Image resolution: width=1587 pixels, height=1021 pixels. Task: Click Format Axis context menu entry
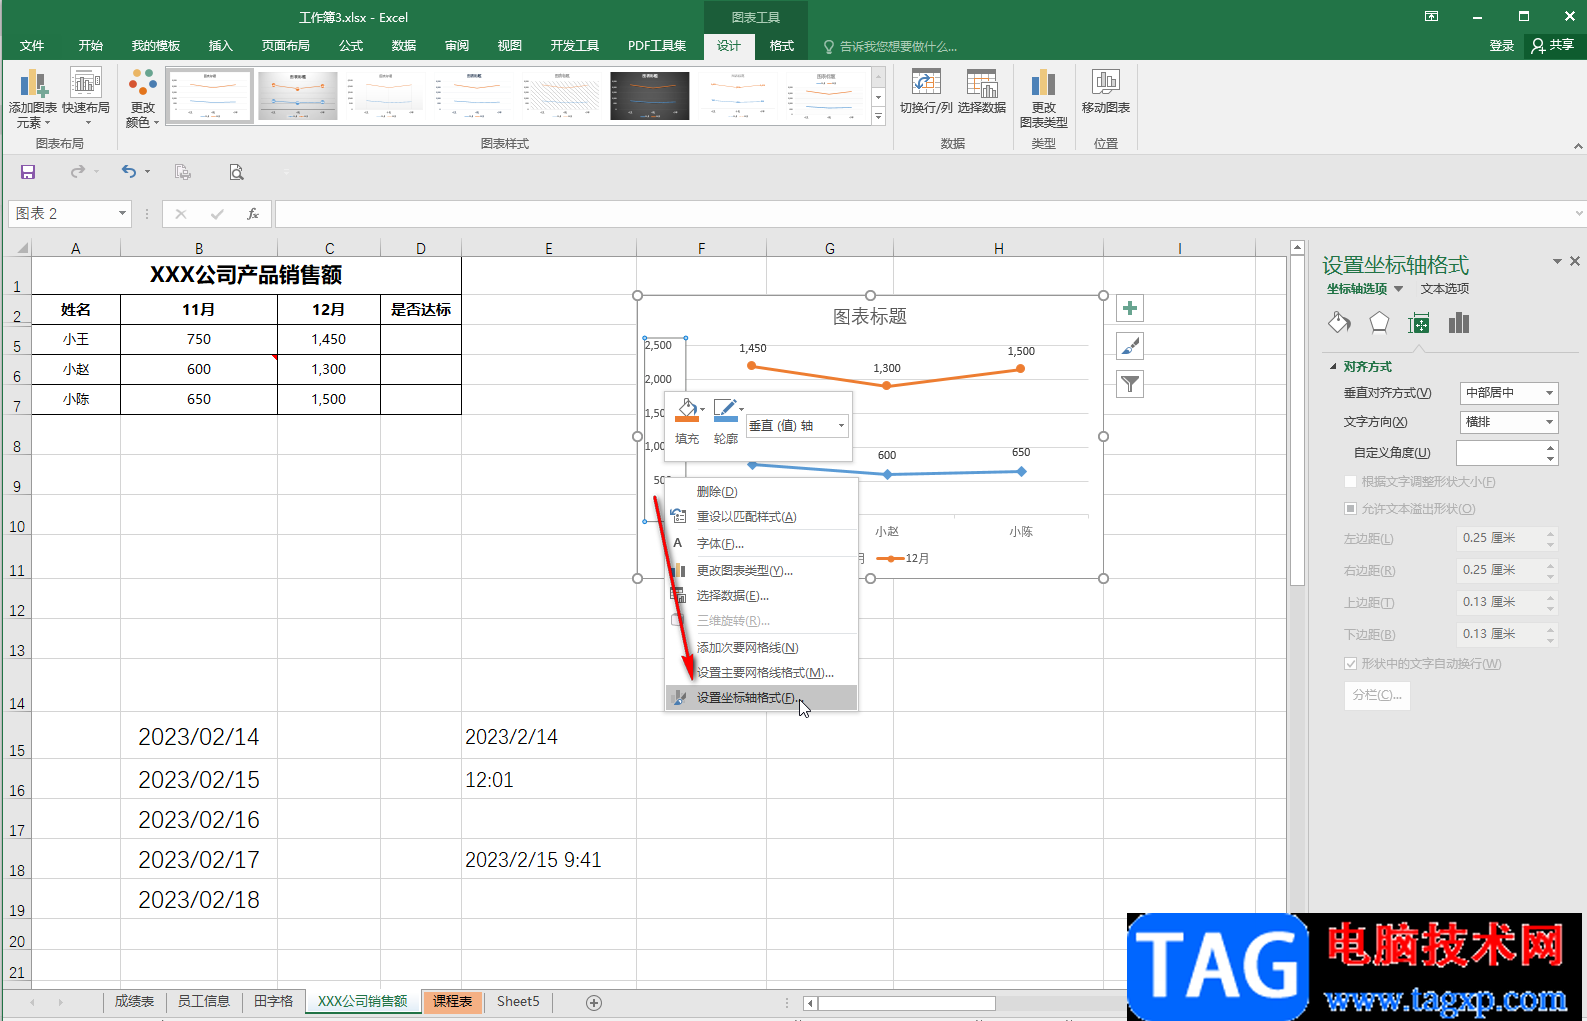point(761,698)
